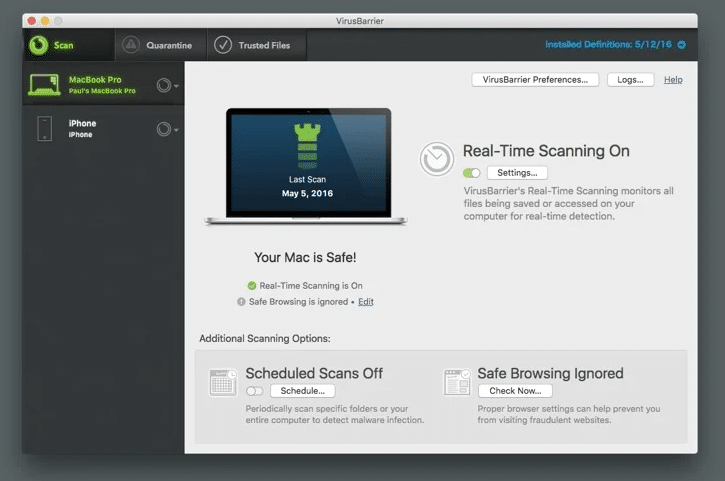
Task: Select iPhone device in the sidebar
Action: pos(104,129)
